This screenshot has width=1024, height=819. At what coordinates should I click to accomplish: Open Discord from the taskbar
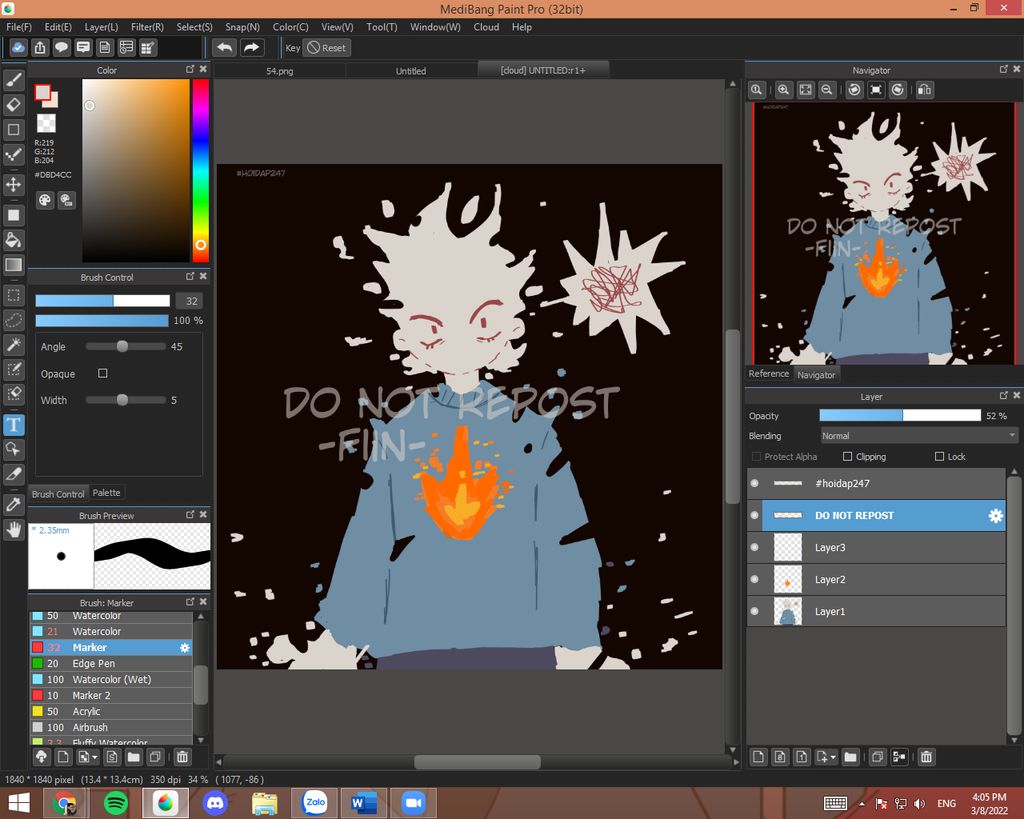[x=216, y=803]
